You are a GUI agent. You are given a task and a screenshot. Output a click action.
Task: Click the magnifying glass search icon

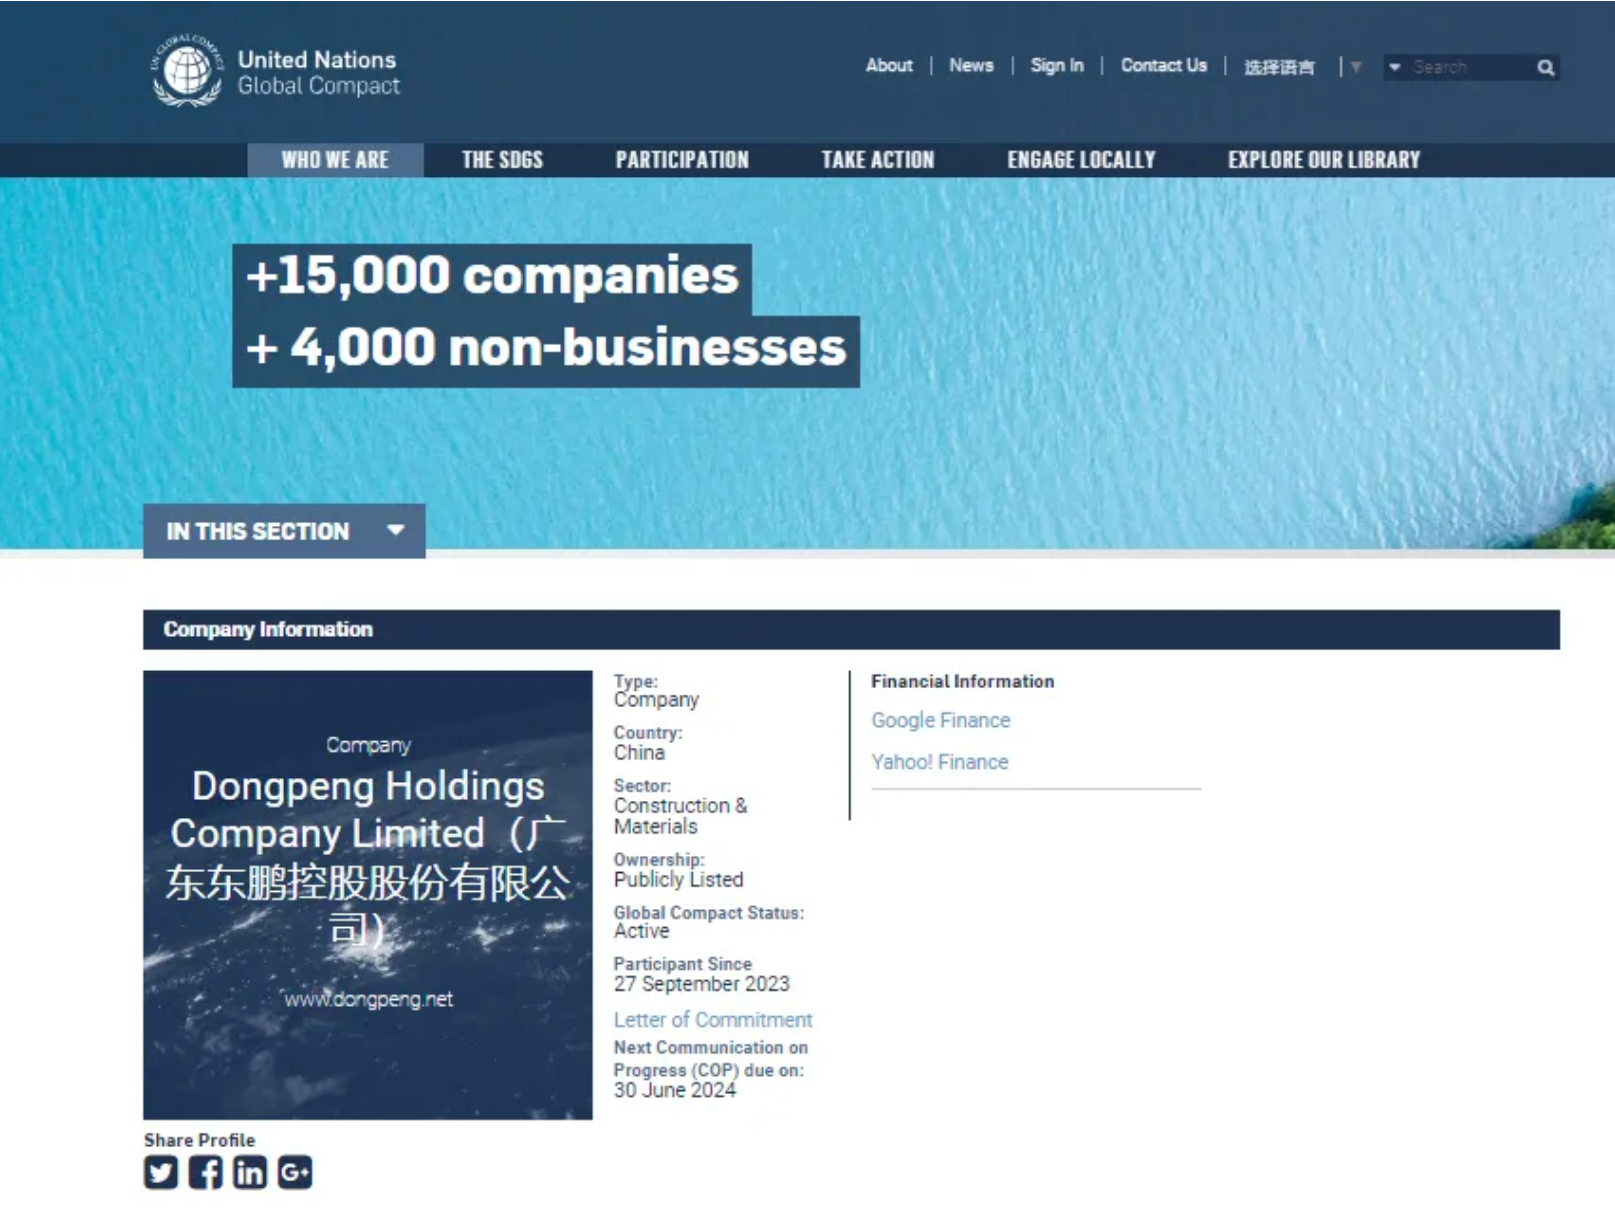(x=1545, y=68)
